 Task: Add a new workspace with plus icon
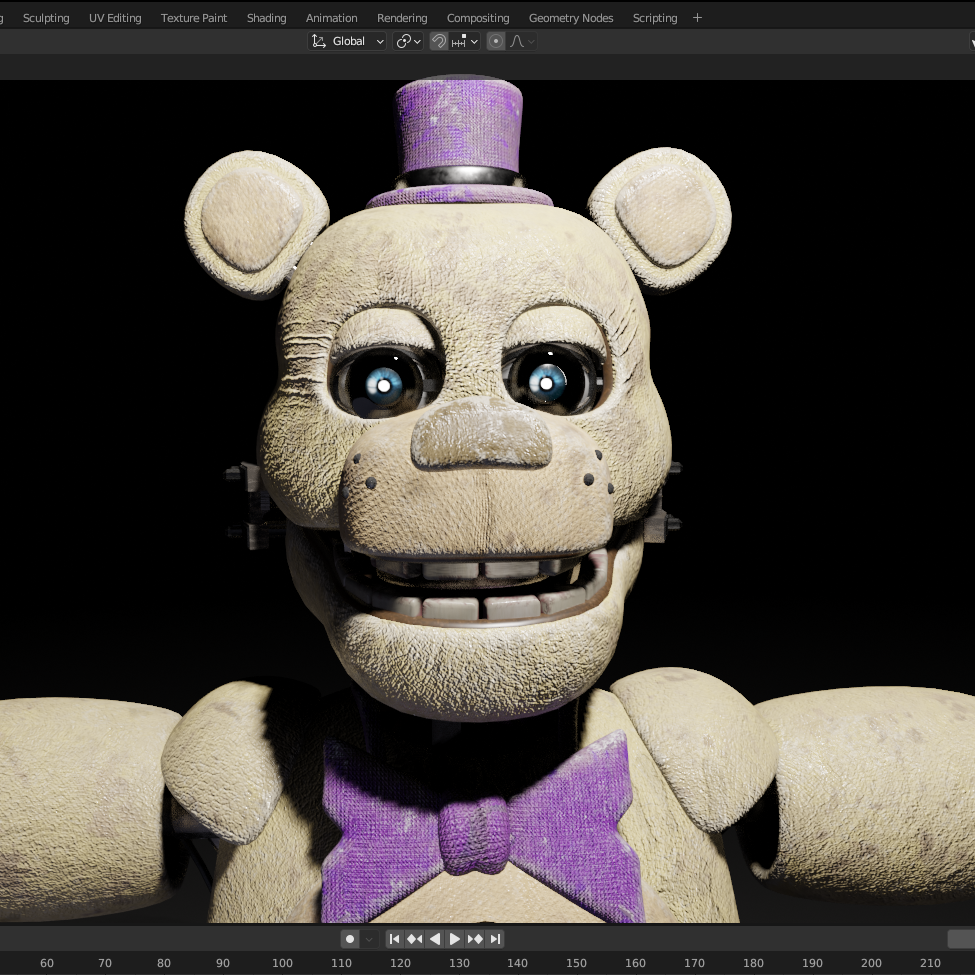point(697,17)
